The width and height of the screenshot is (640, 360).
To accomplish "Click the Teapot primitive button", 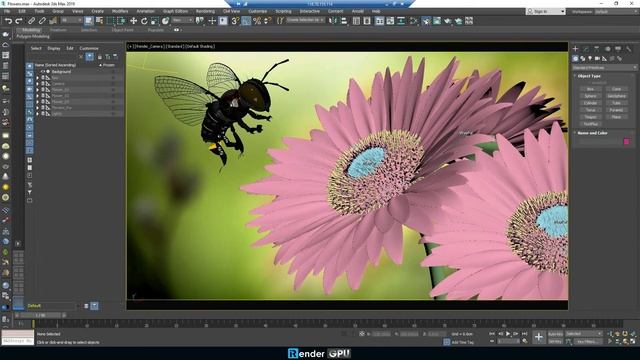I will pyautogui.click(x=590, y=117).
